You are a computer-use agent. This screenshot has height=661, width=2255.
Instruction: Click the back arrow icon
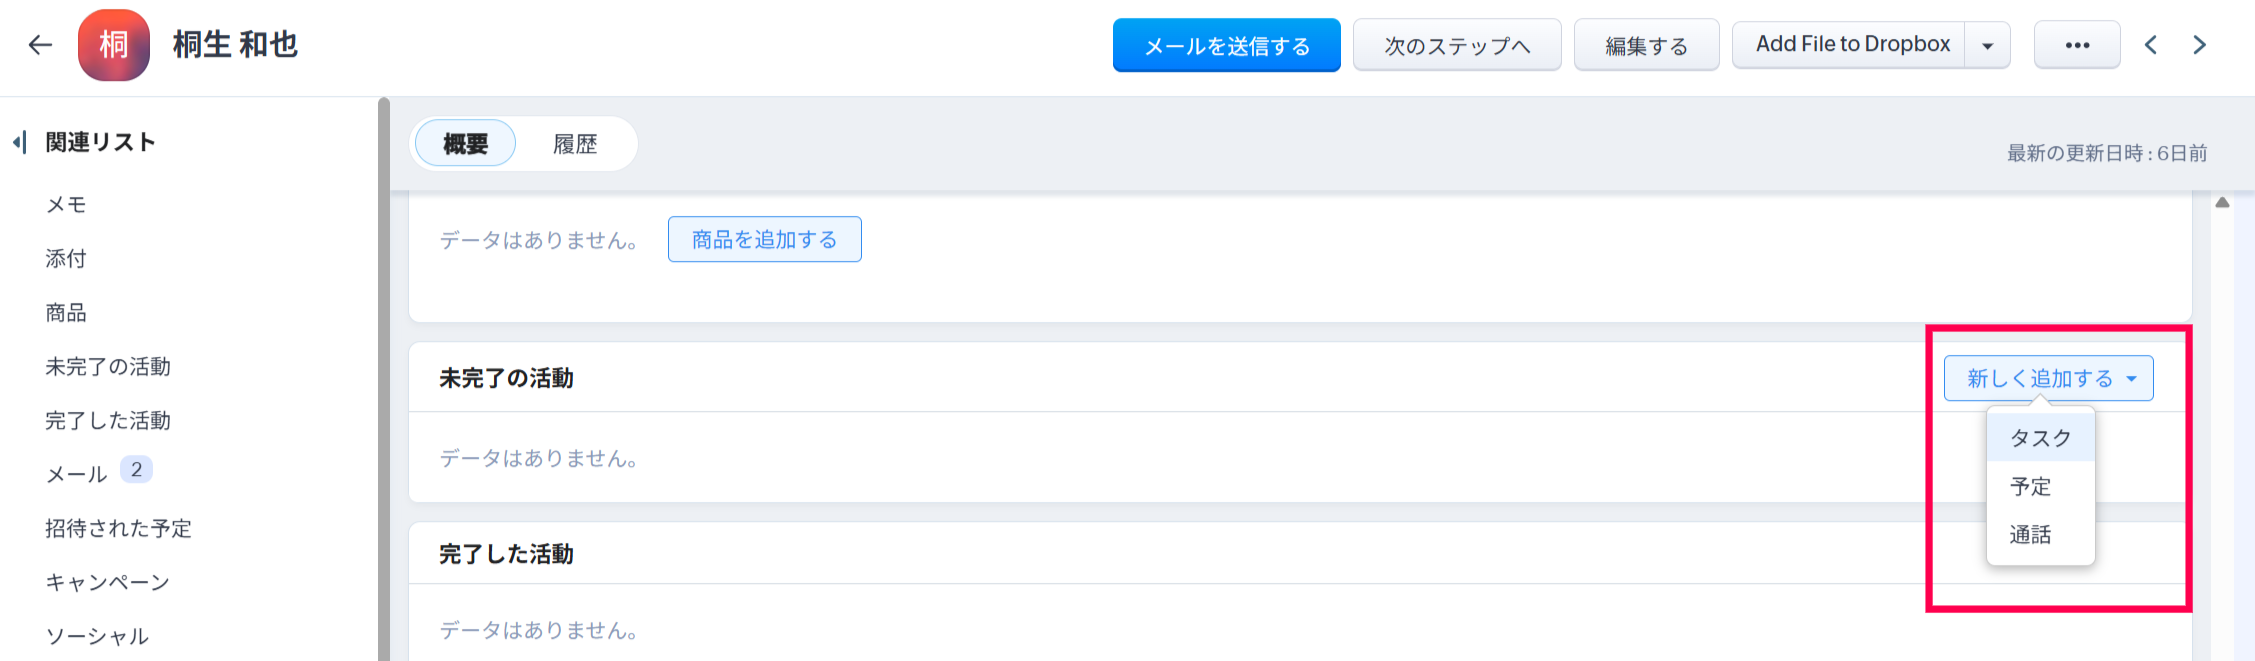click(40, 45)
